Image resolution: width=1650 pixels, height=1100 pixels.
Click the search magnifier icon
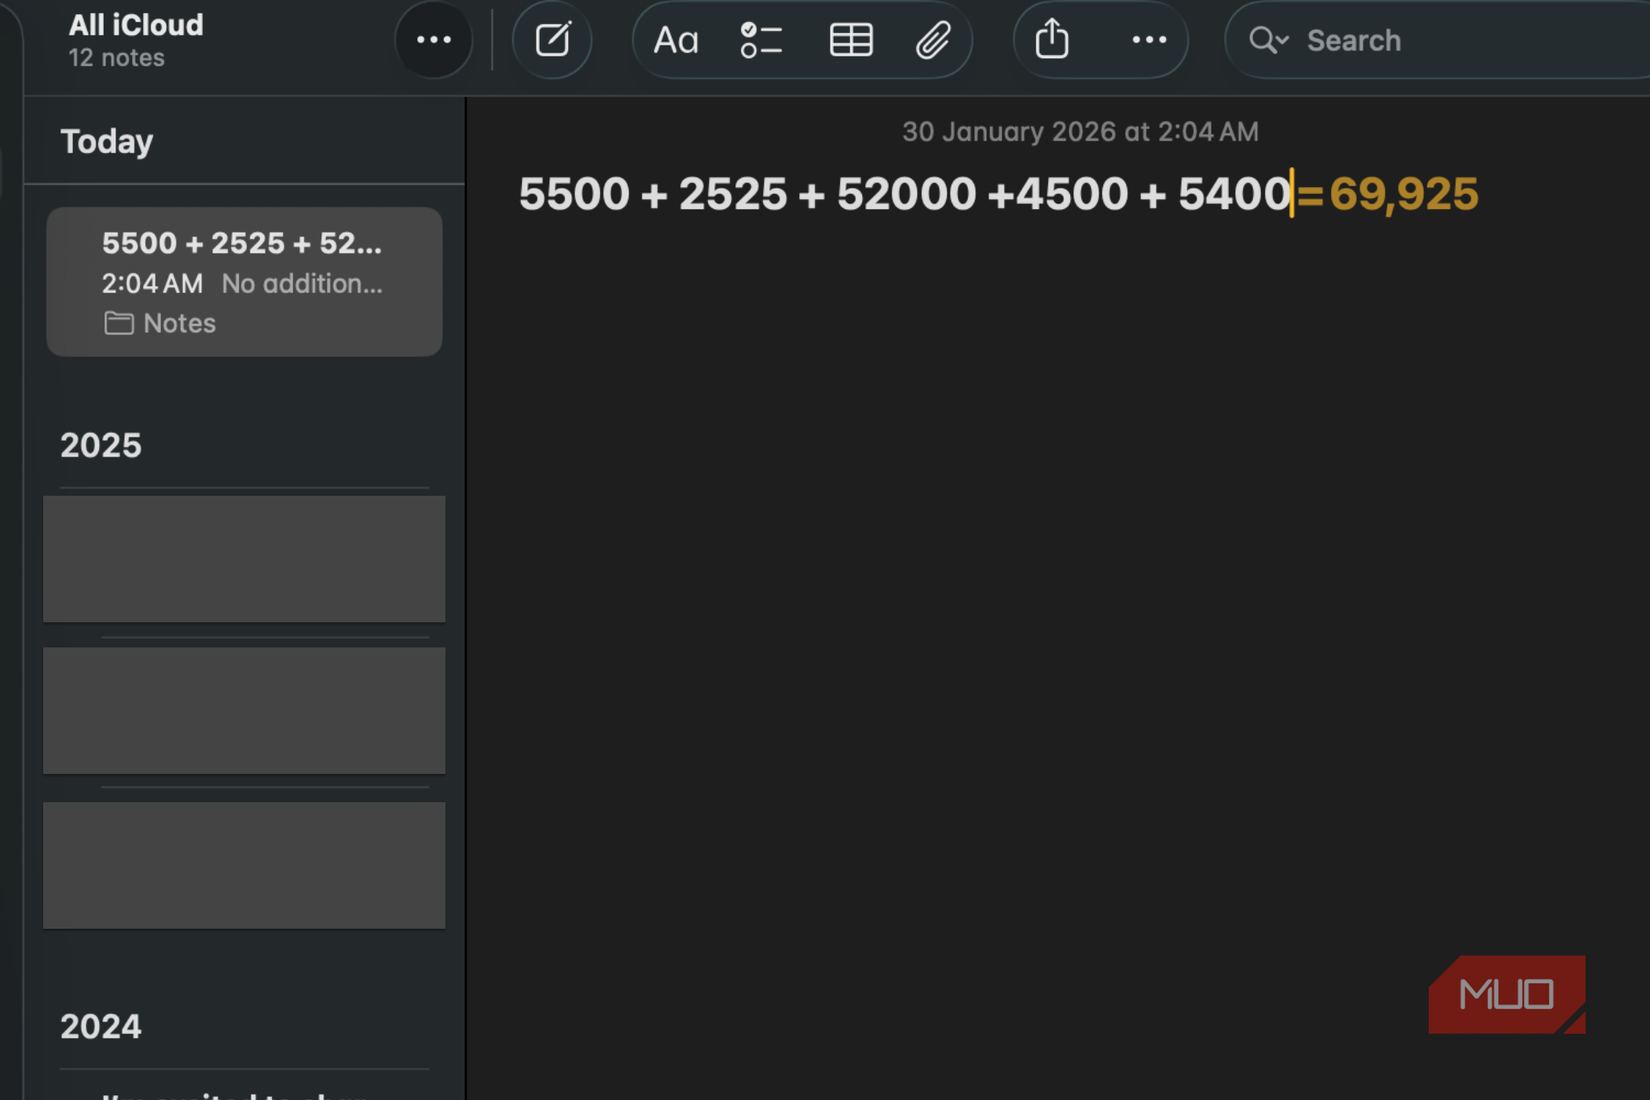tap(1260, 40)
